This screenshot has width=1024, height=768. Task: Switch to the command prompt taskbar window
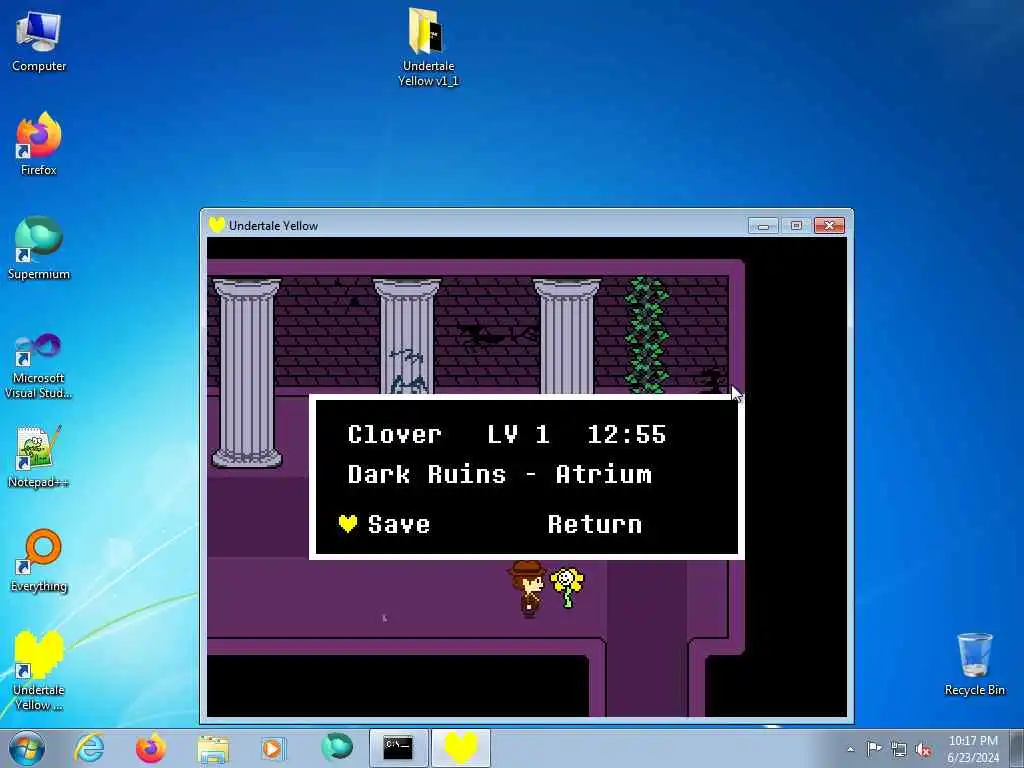pos(398,748)
